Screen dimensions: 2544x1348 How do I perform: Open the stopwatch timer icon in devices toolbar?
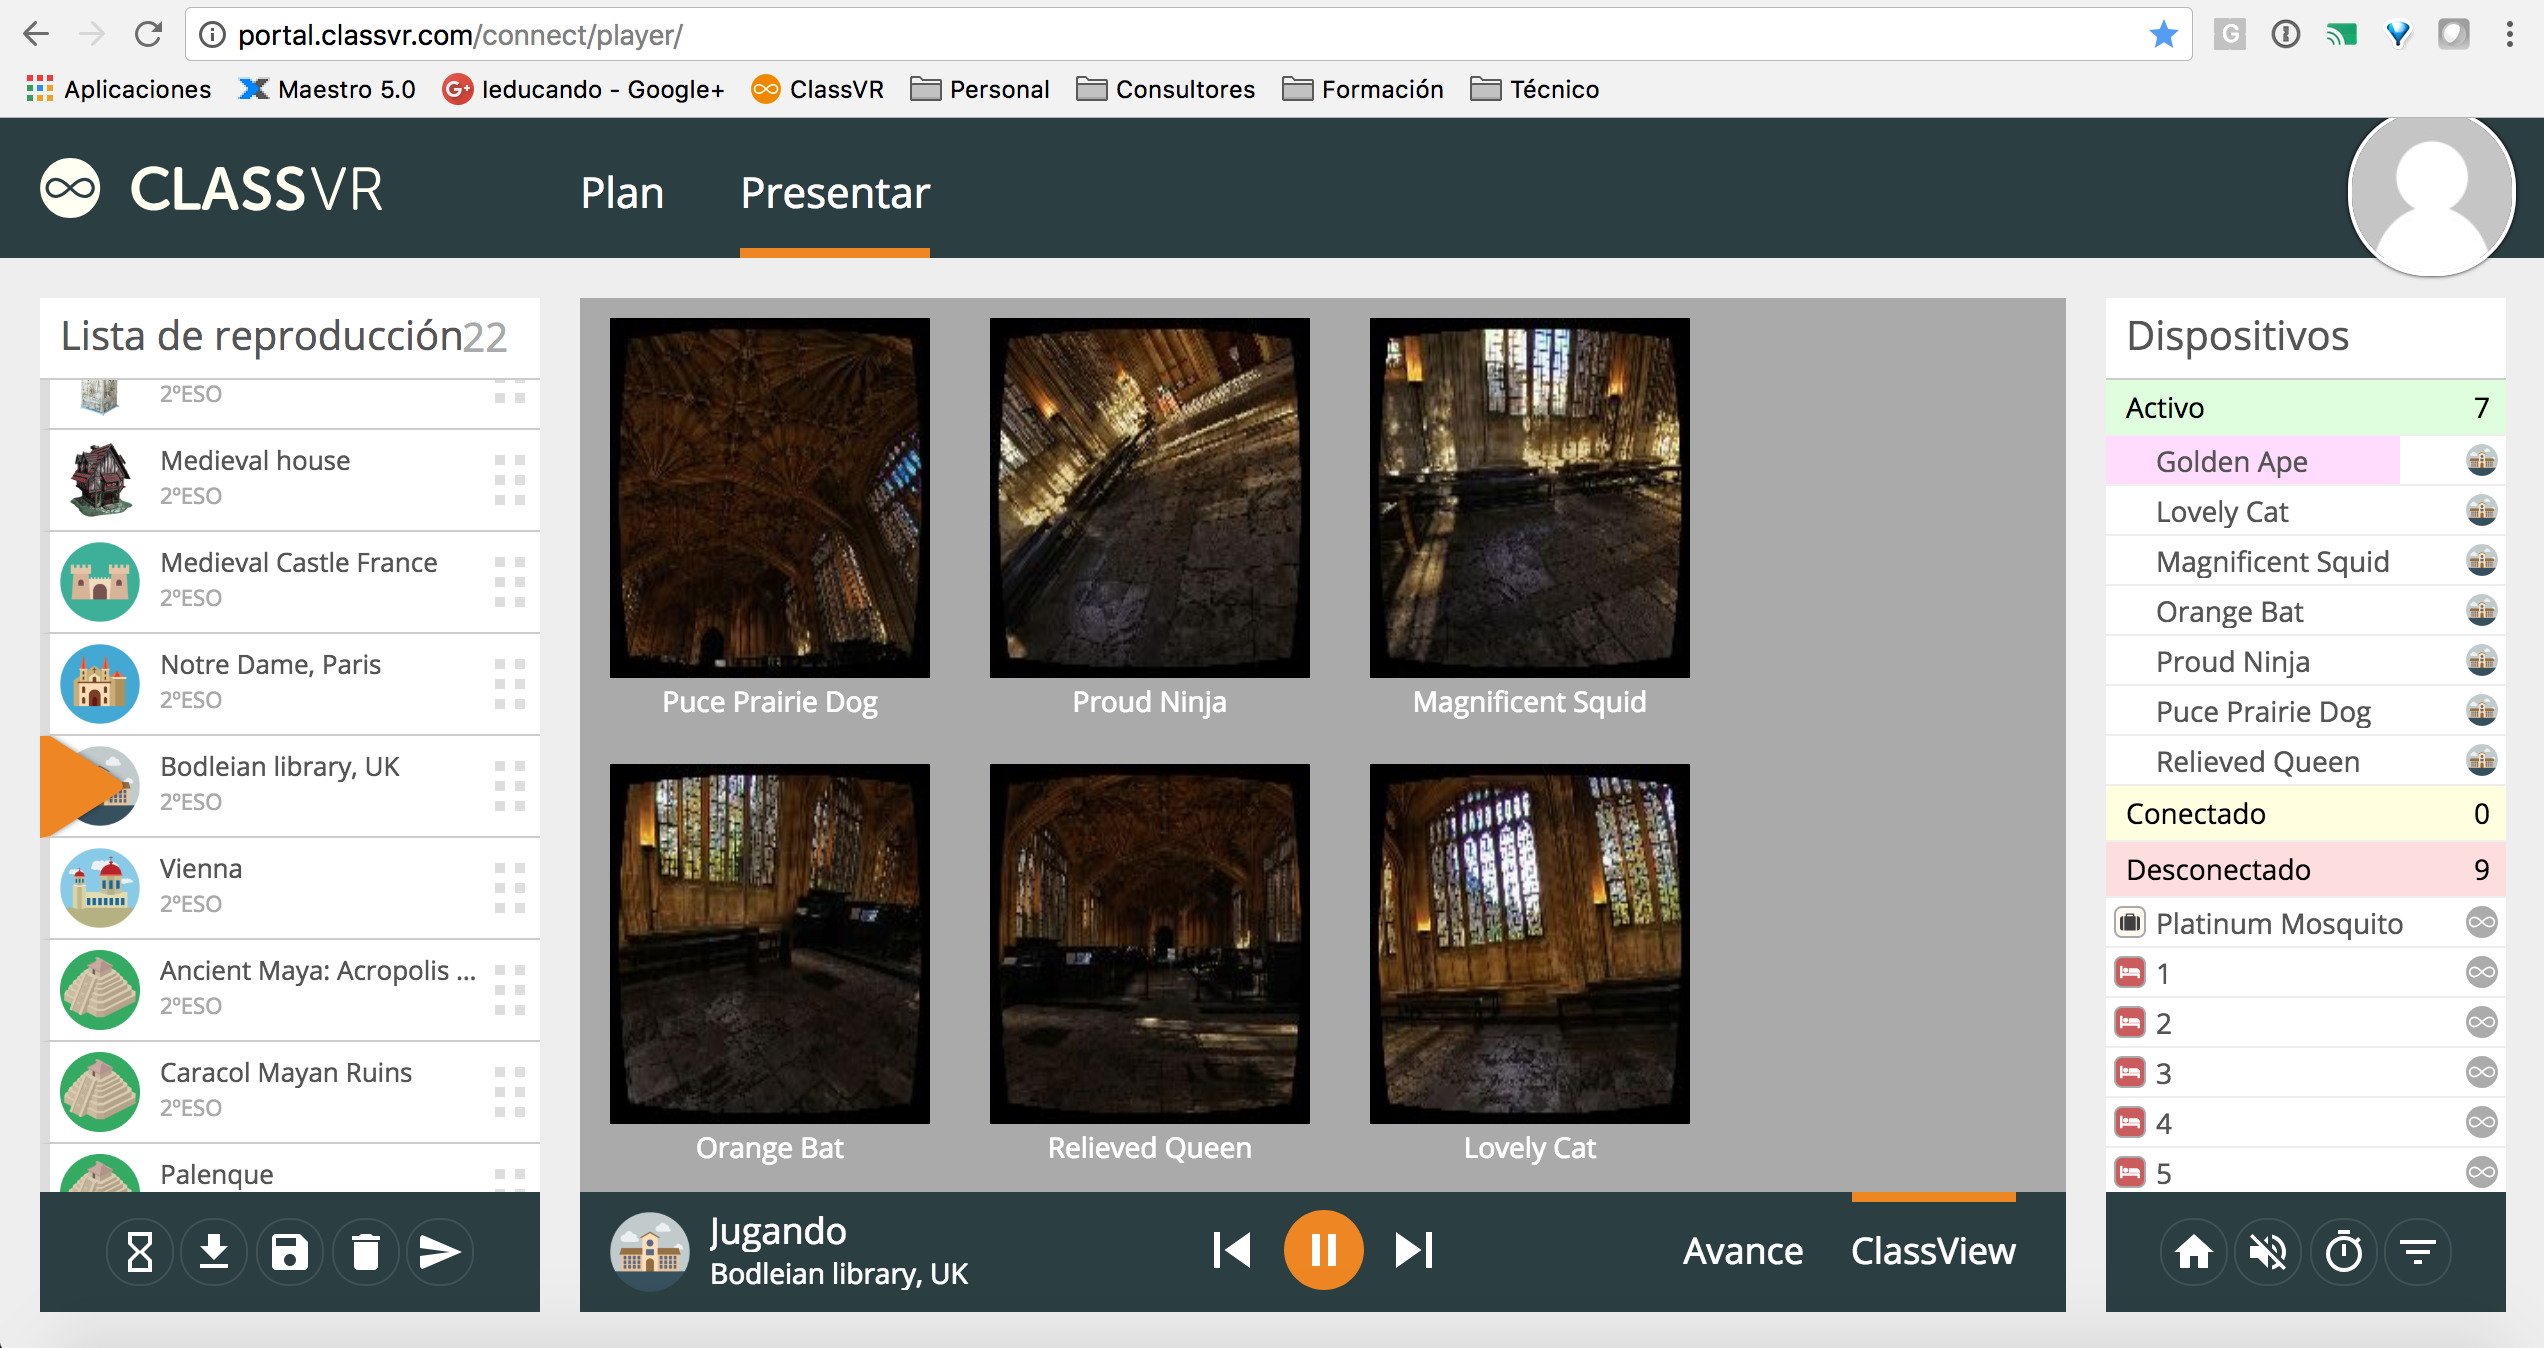pos(2344,1252)
